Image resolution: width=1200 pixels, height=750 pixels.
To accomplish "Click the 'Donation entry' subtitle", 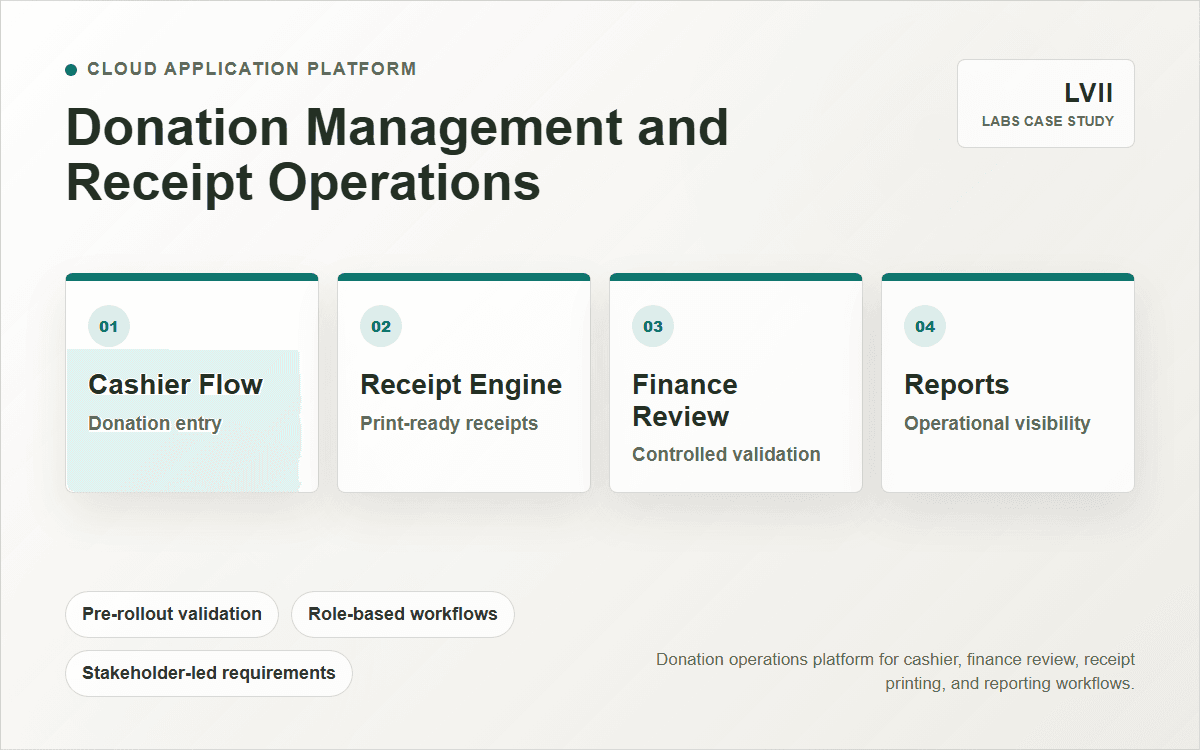I will (155, 423).
